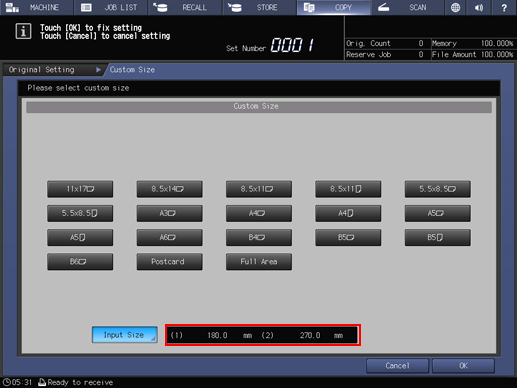Choose the 5.5x8.5 landscape size
This screenshot has height=388, width=517.
[x=438, y=189]
